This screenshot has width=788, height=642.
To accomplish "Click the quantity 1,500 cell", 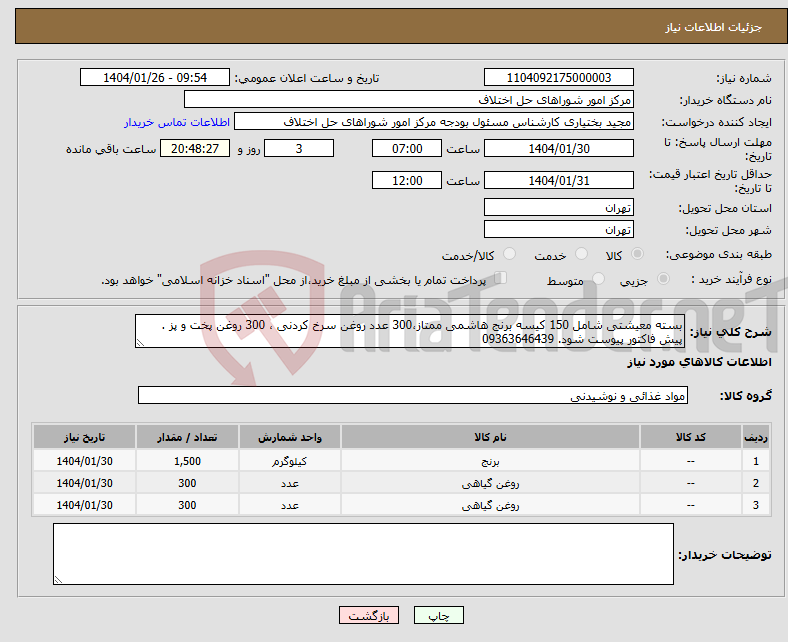I will point(187,461).
